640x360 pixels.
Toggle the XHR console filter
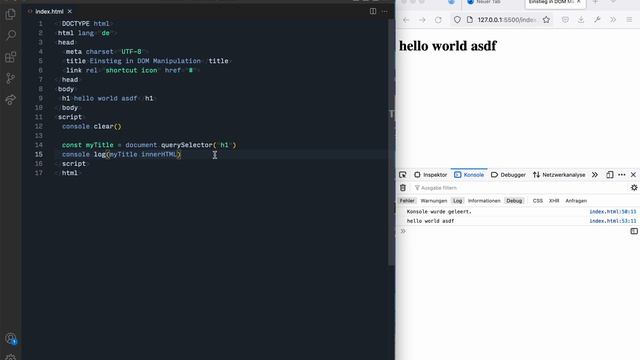tap(554, 201)
